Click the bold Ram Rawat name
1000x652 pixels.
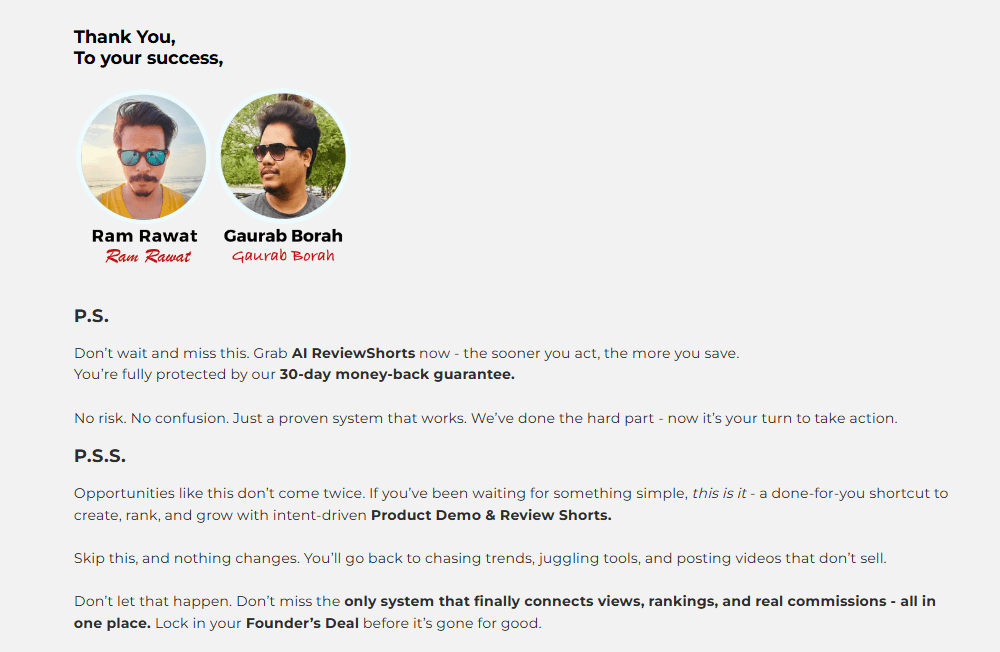click(x=144, y=236)
